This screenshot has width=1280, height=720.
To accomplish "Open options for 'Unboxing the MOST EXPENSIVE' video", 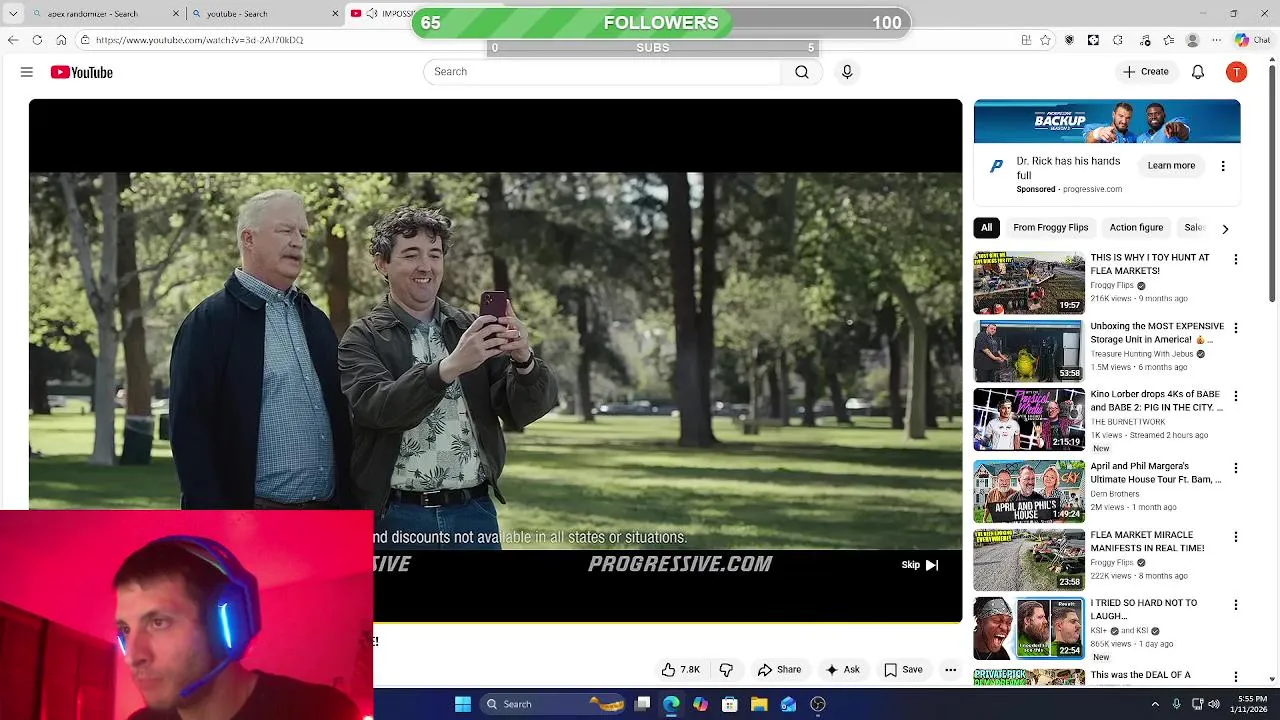I will (x=1235, y=328).
